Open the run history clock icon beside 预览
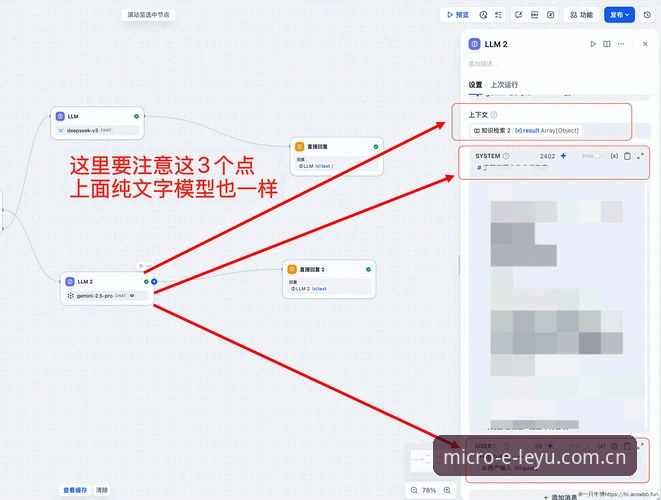The height and width of the screenshot is (500, 661). [484, 15]
